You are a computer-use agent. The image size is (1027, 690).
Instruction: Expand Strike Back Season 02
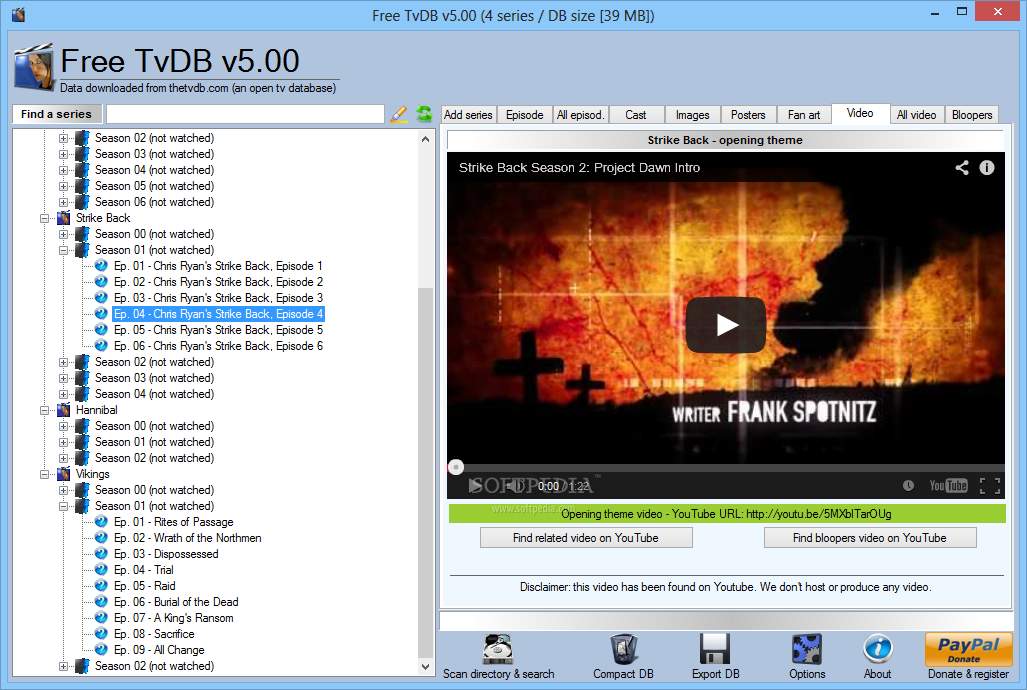pos(64,362)
